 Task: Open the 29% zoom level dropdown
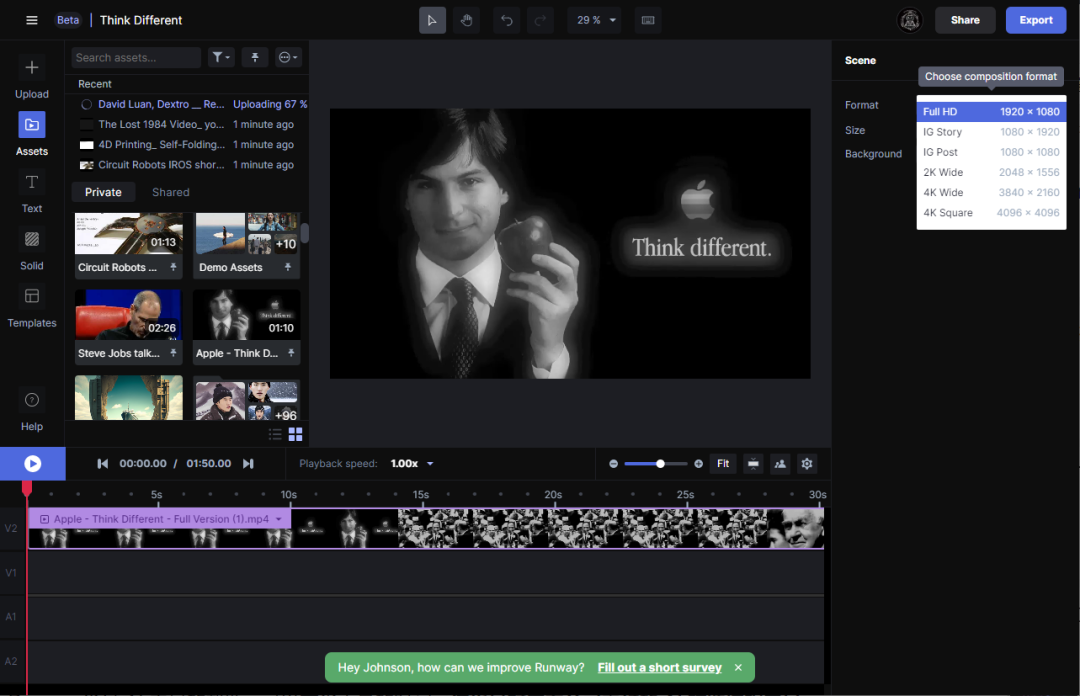pos(594,20)
